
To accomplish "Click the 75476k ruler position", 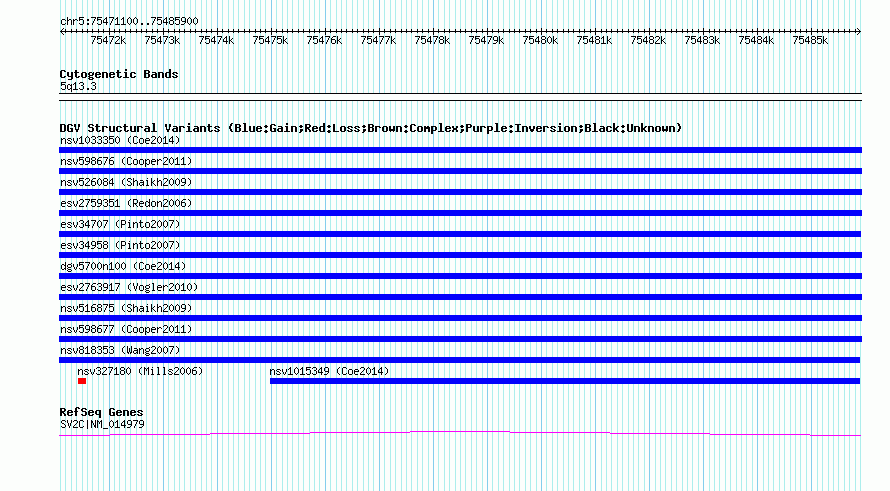I will click(x=324, y=40).
